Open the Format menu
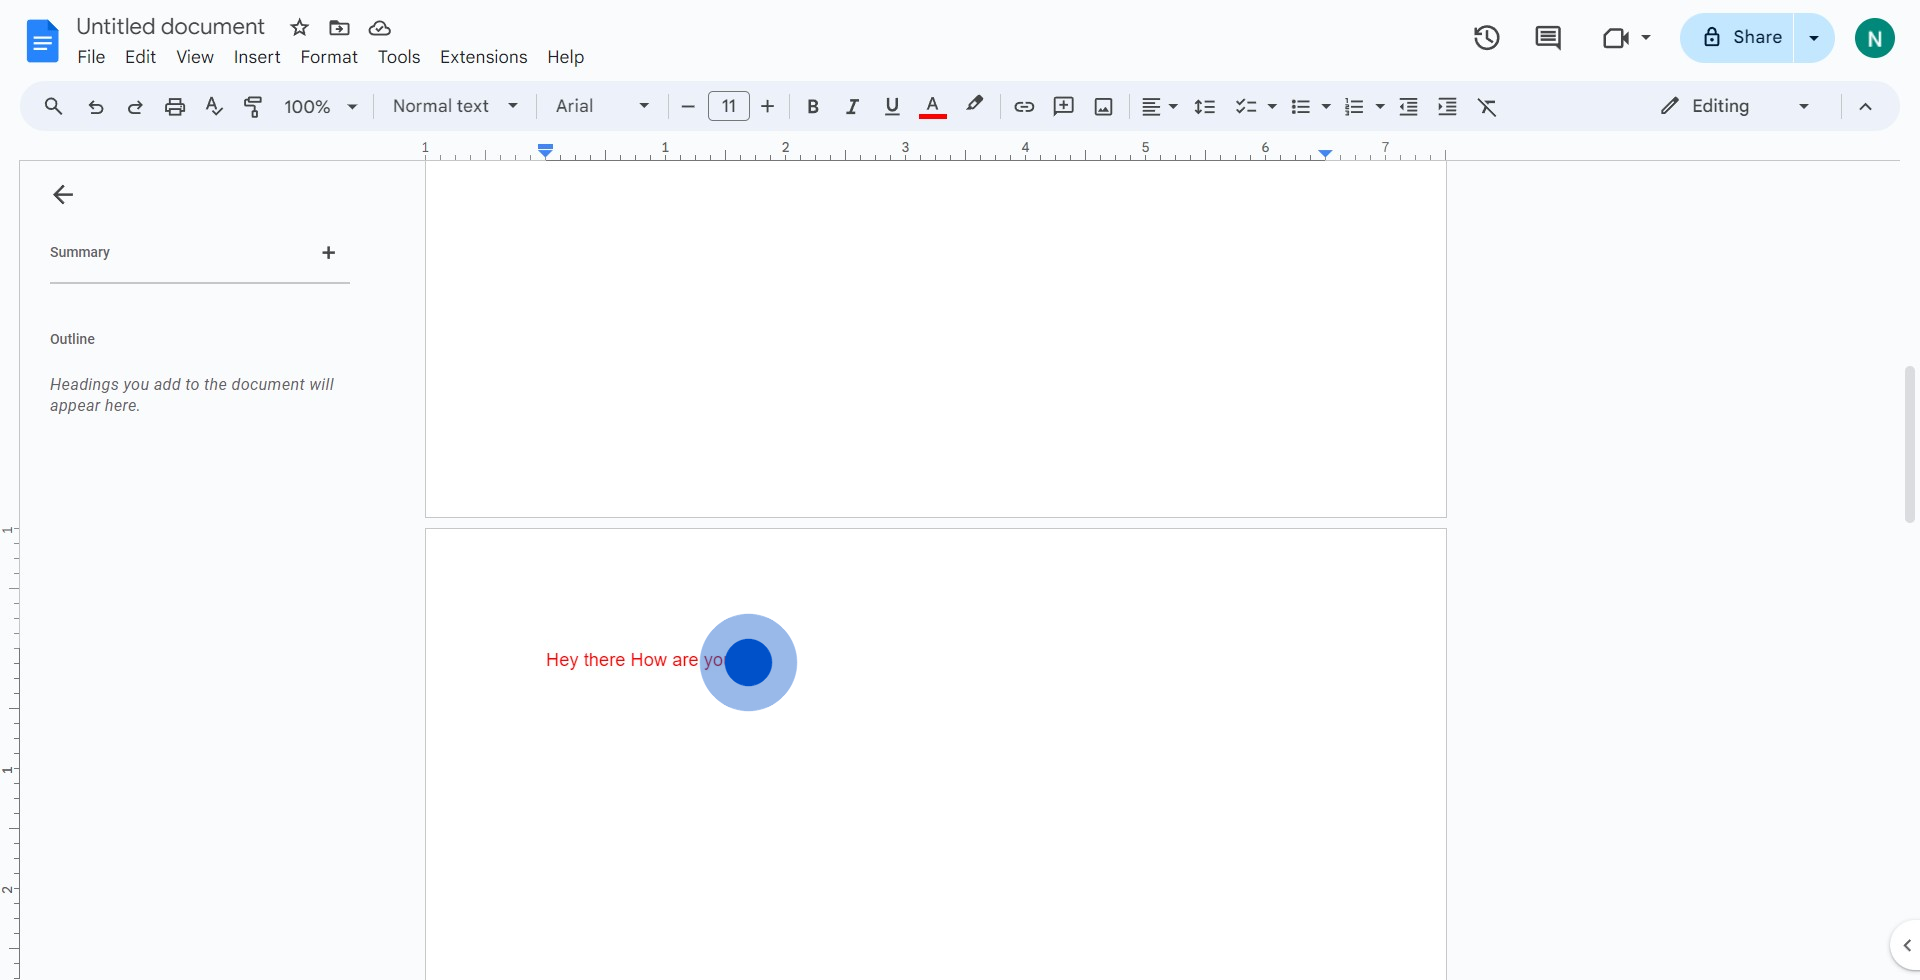1920x980 pixels. pos(329,57)
